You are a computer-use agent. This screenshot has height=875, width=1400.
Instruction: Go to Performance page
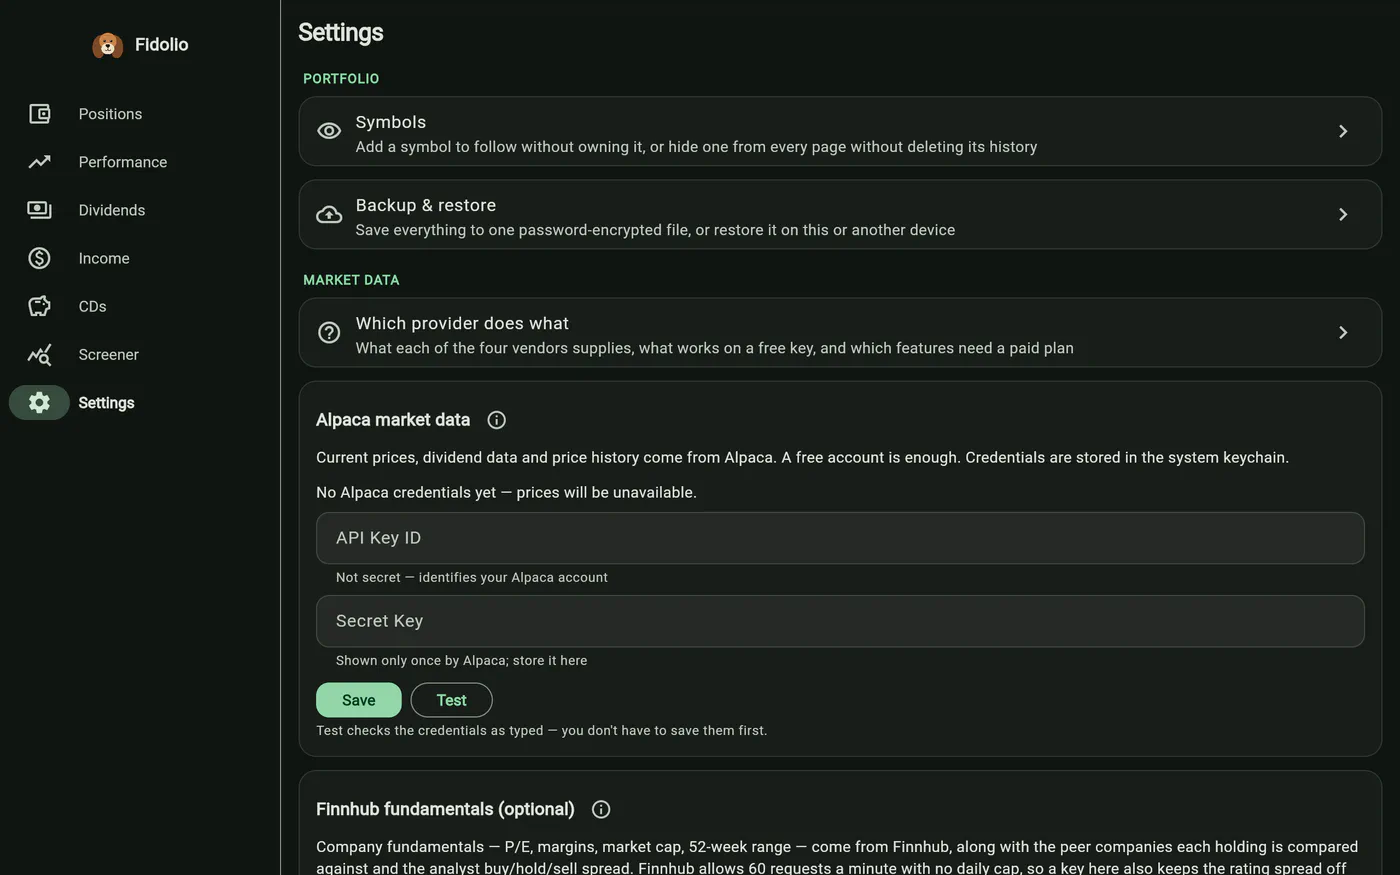click(x=123, y=162)
